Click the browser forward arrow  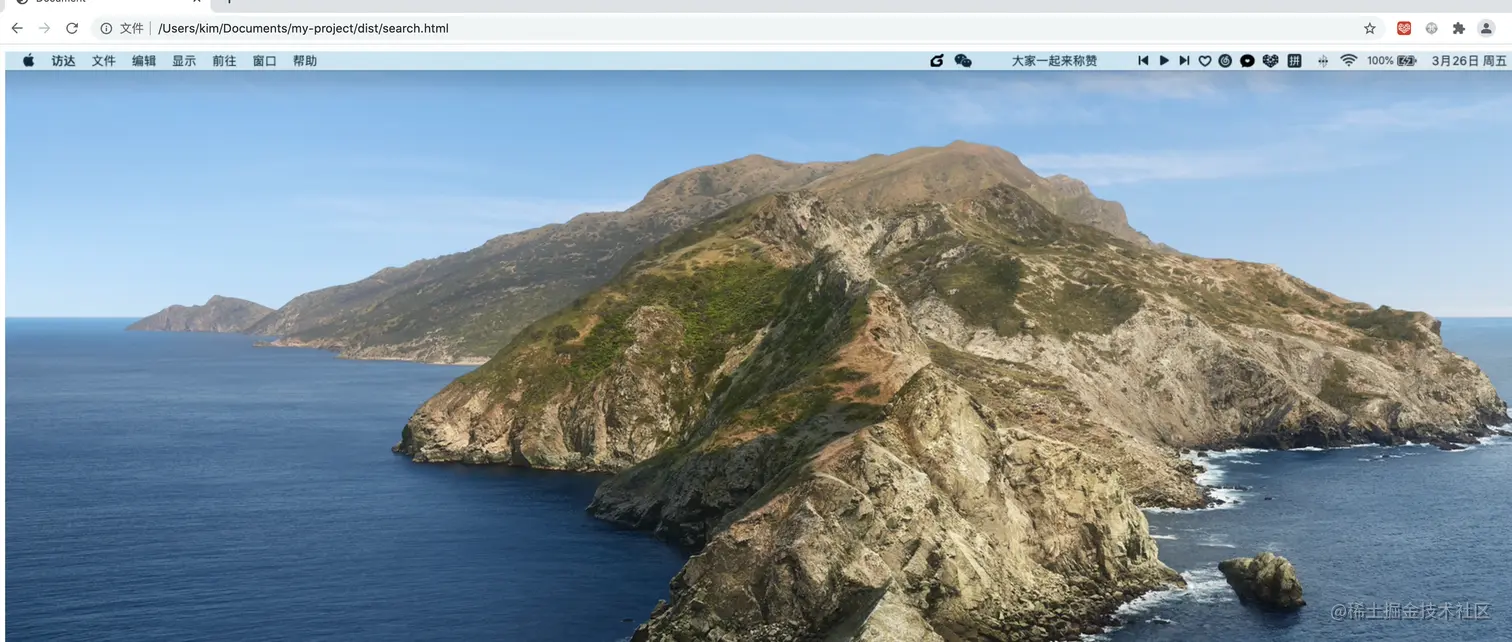(x=44, y=28)
